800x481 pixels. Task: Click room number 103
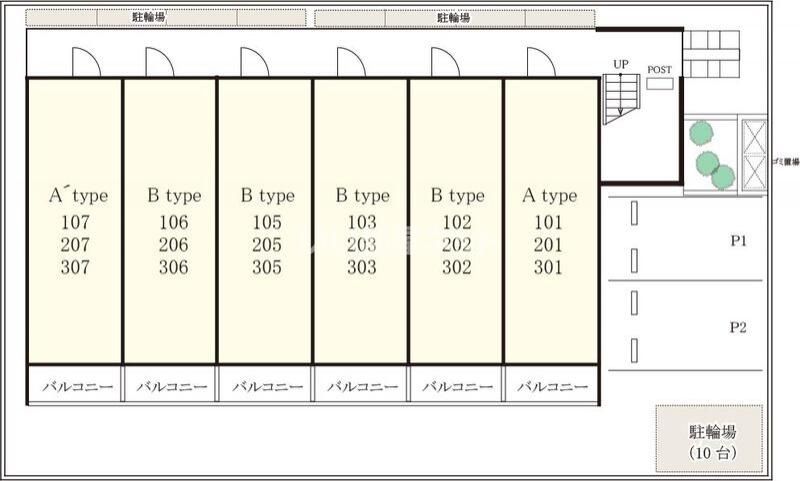pos(362,222)
